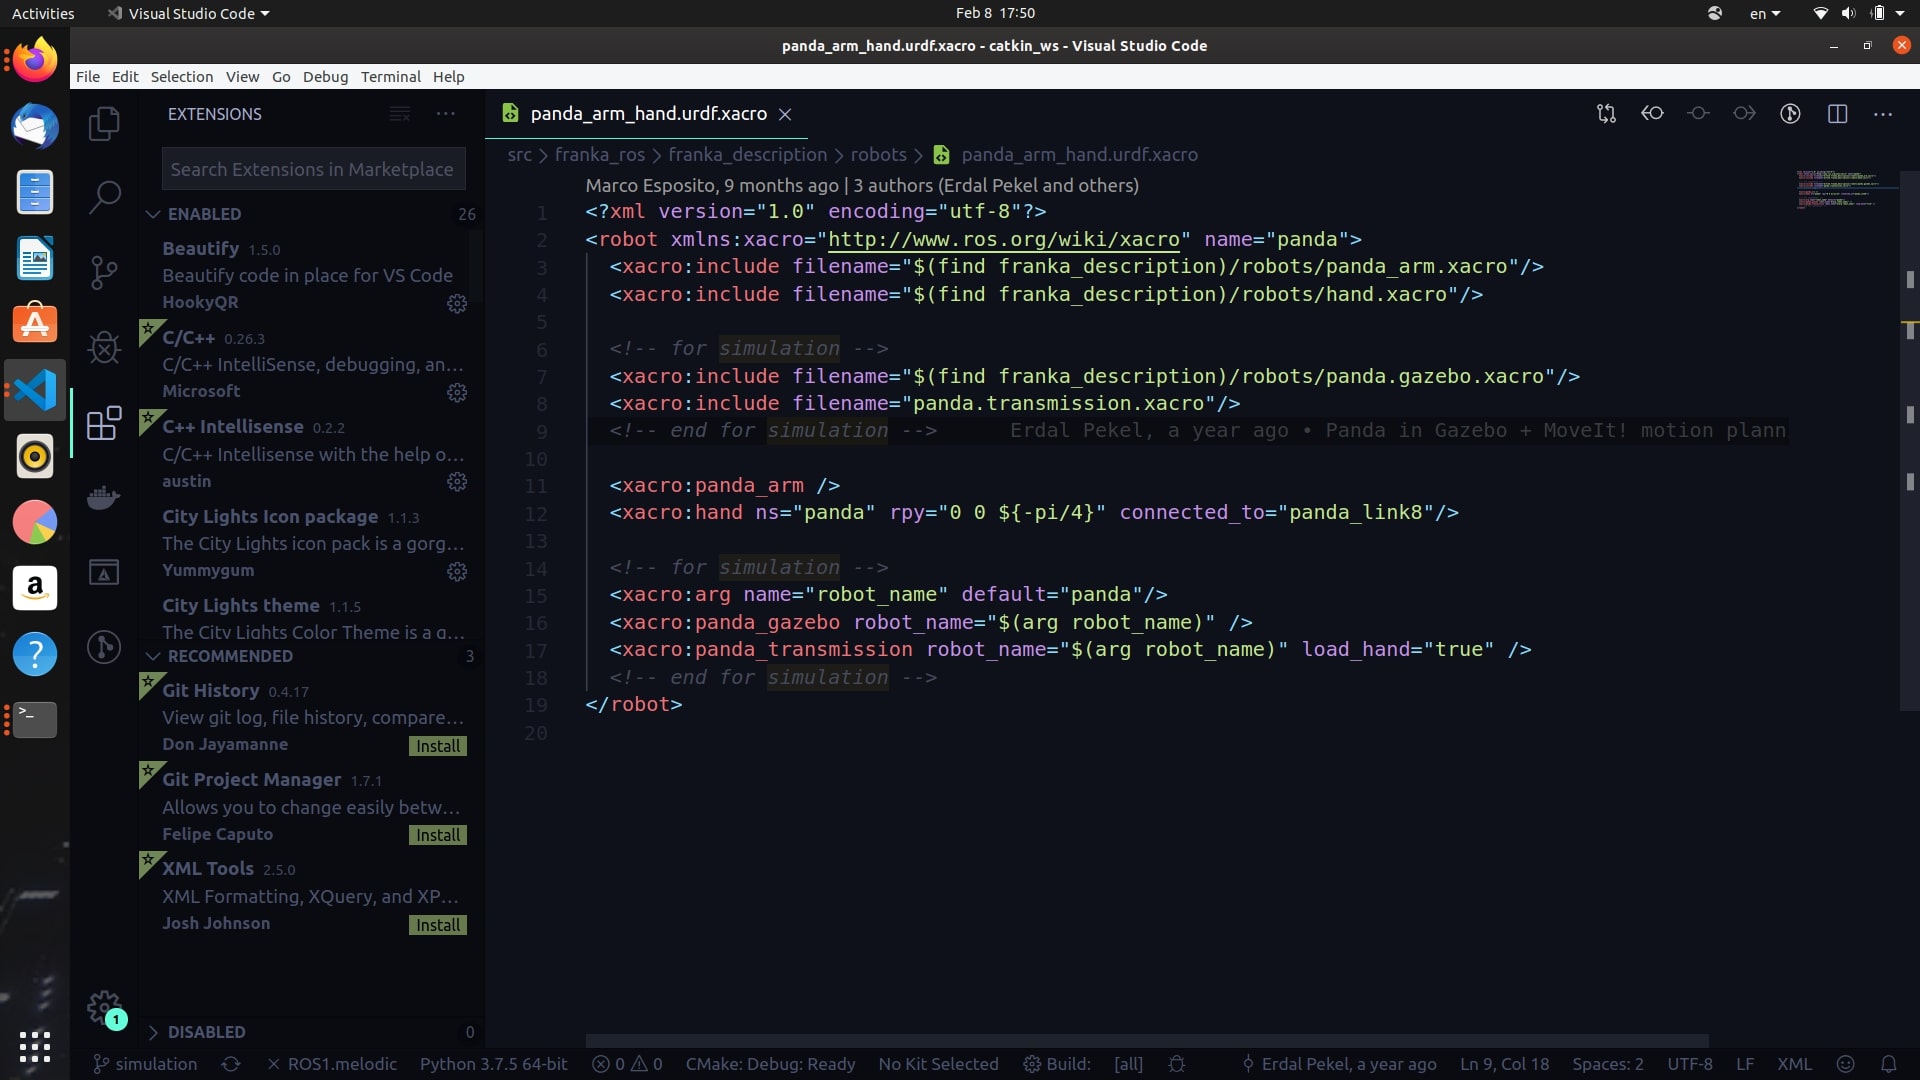Open editor more actions menu
Screen dimensions: 1920x1080
click(x=1883, y=114)
